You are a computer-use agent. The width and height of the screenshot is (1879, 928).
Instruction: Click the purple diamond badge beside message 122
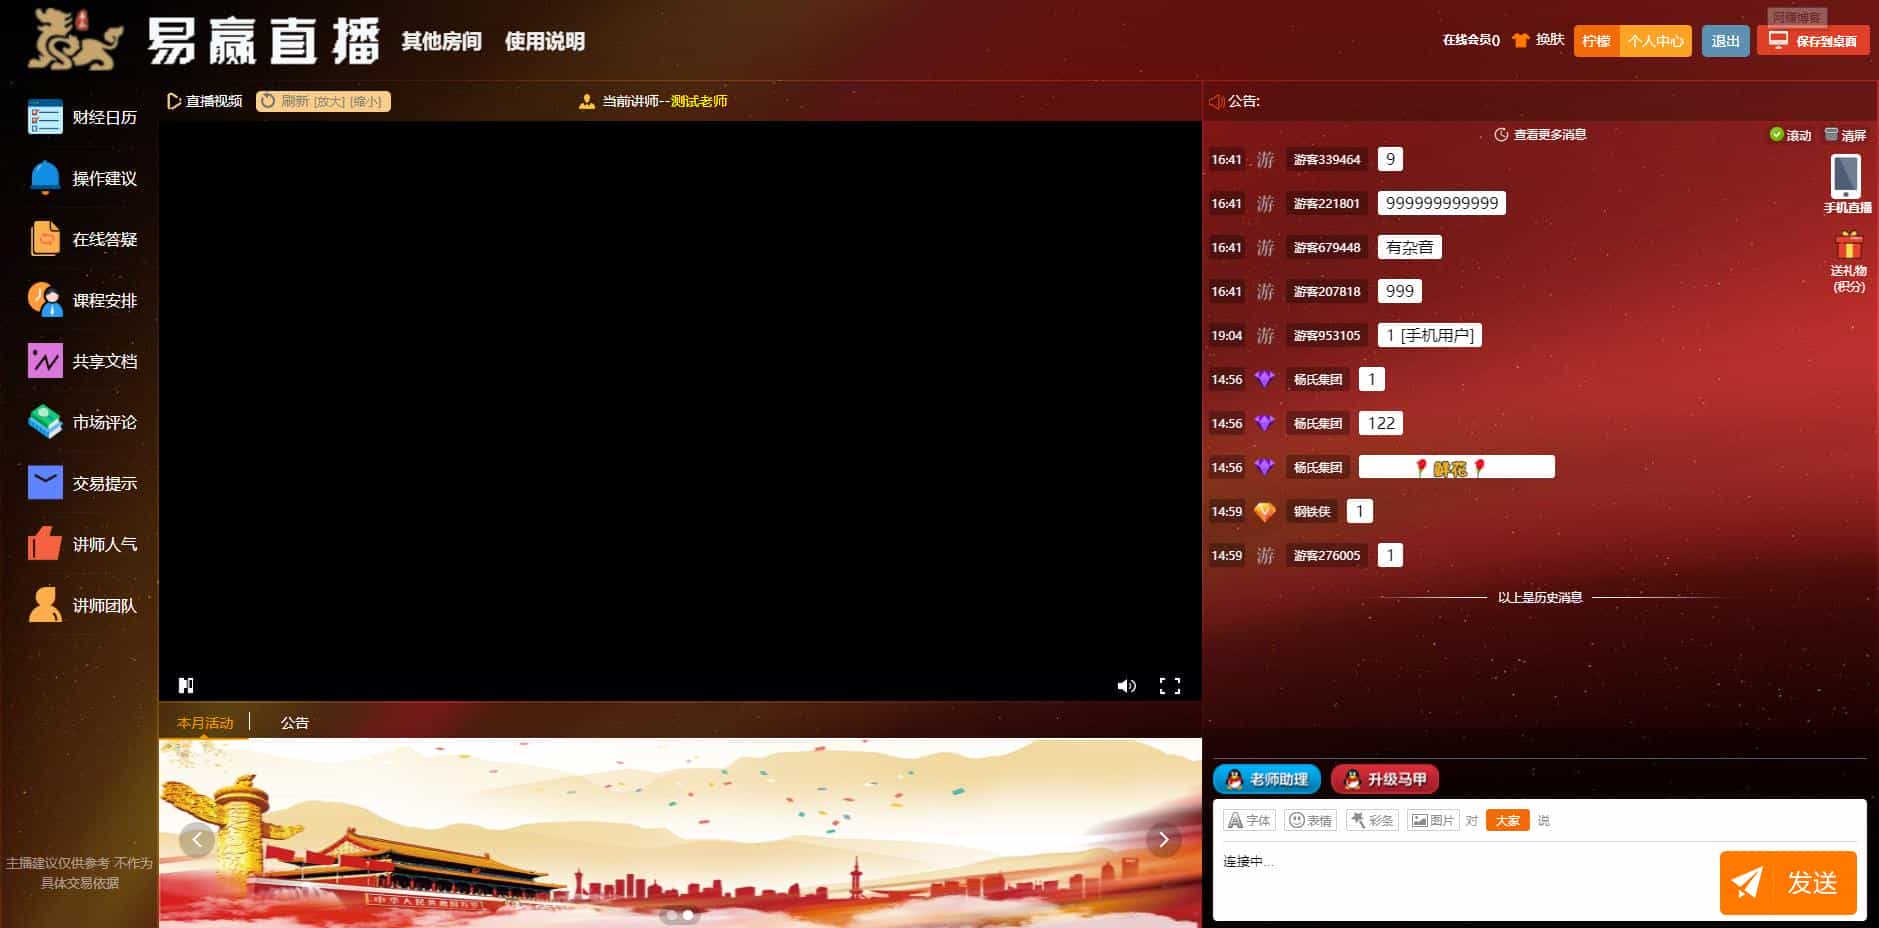[1264, 423]
